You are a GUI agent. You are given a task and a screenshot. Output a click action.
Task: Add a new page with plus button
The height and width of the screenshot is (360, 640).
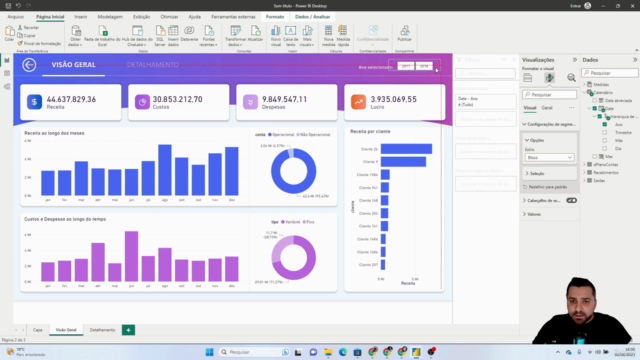[x=128, y=330]
